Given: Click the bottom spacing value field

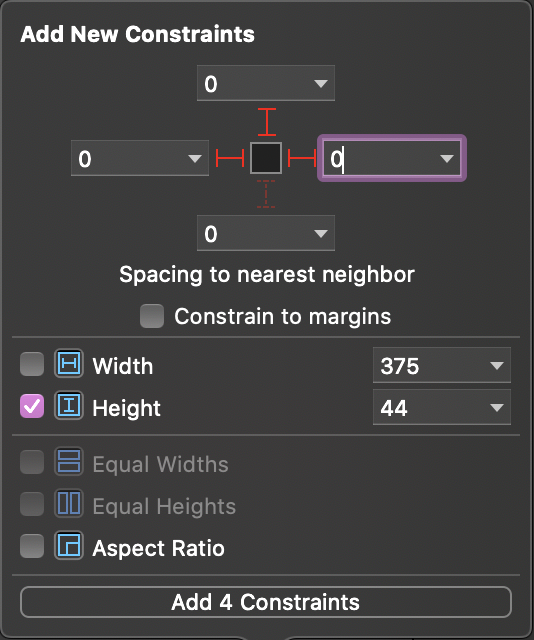Looking at the screenshot, I should pos(266,233).
